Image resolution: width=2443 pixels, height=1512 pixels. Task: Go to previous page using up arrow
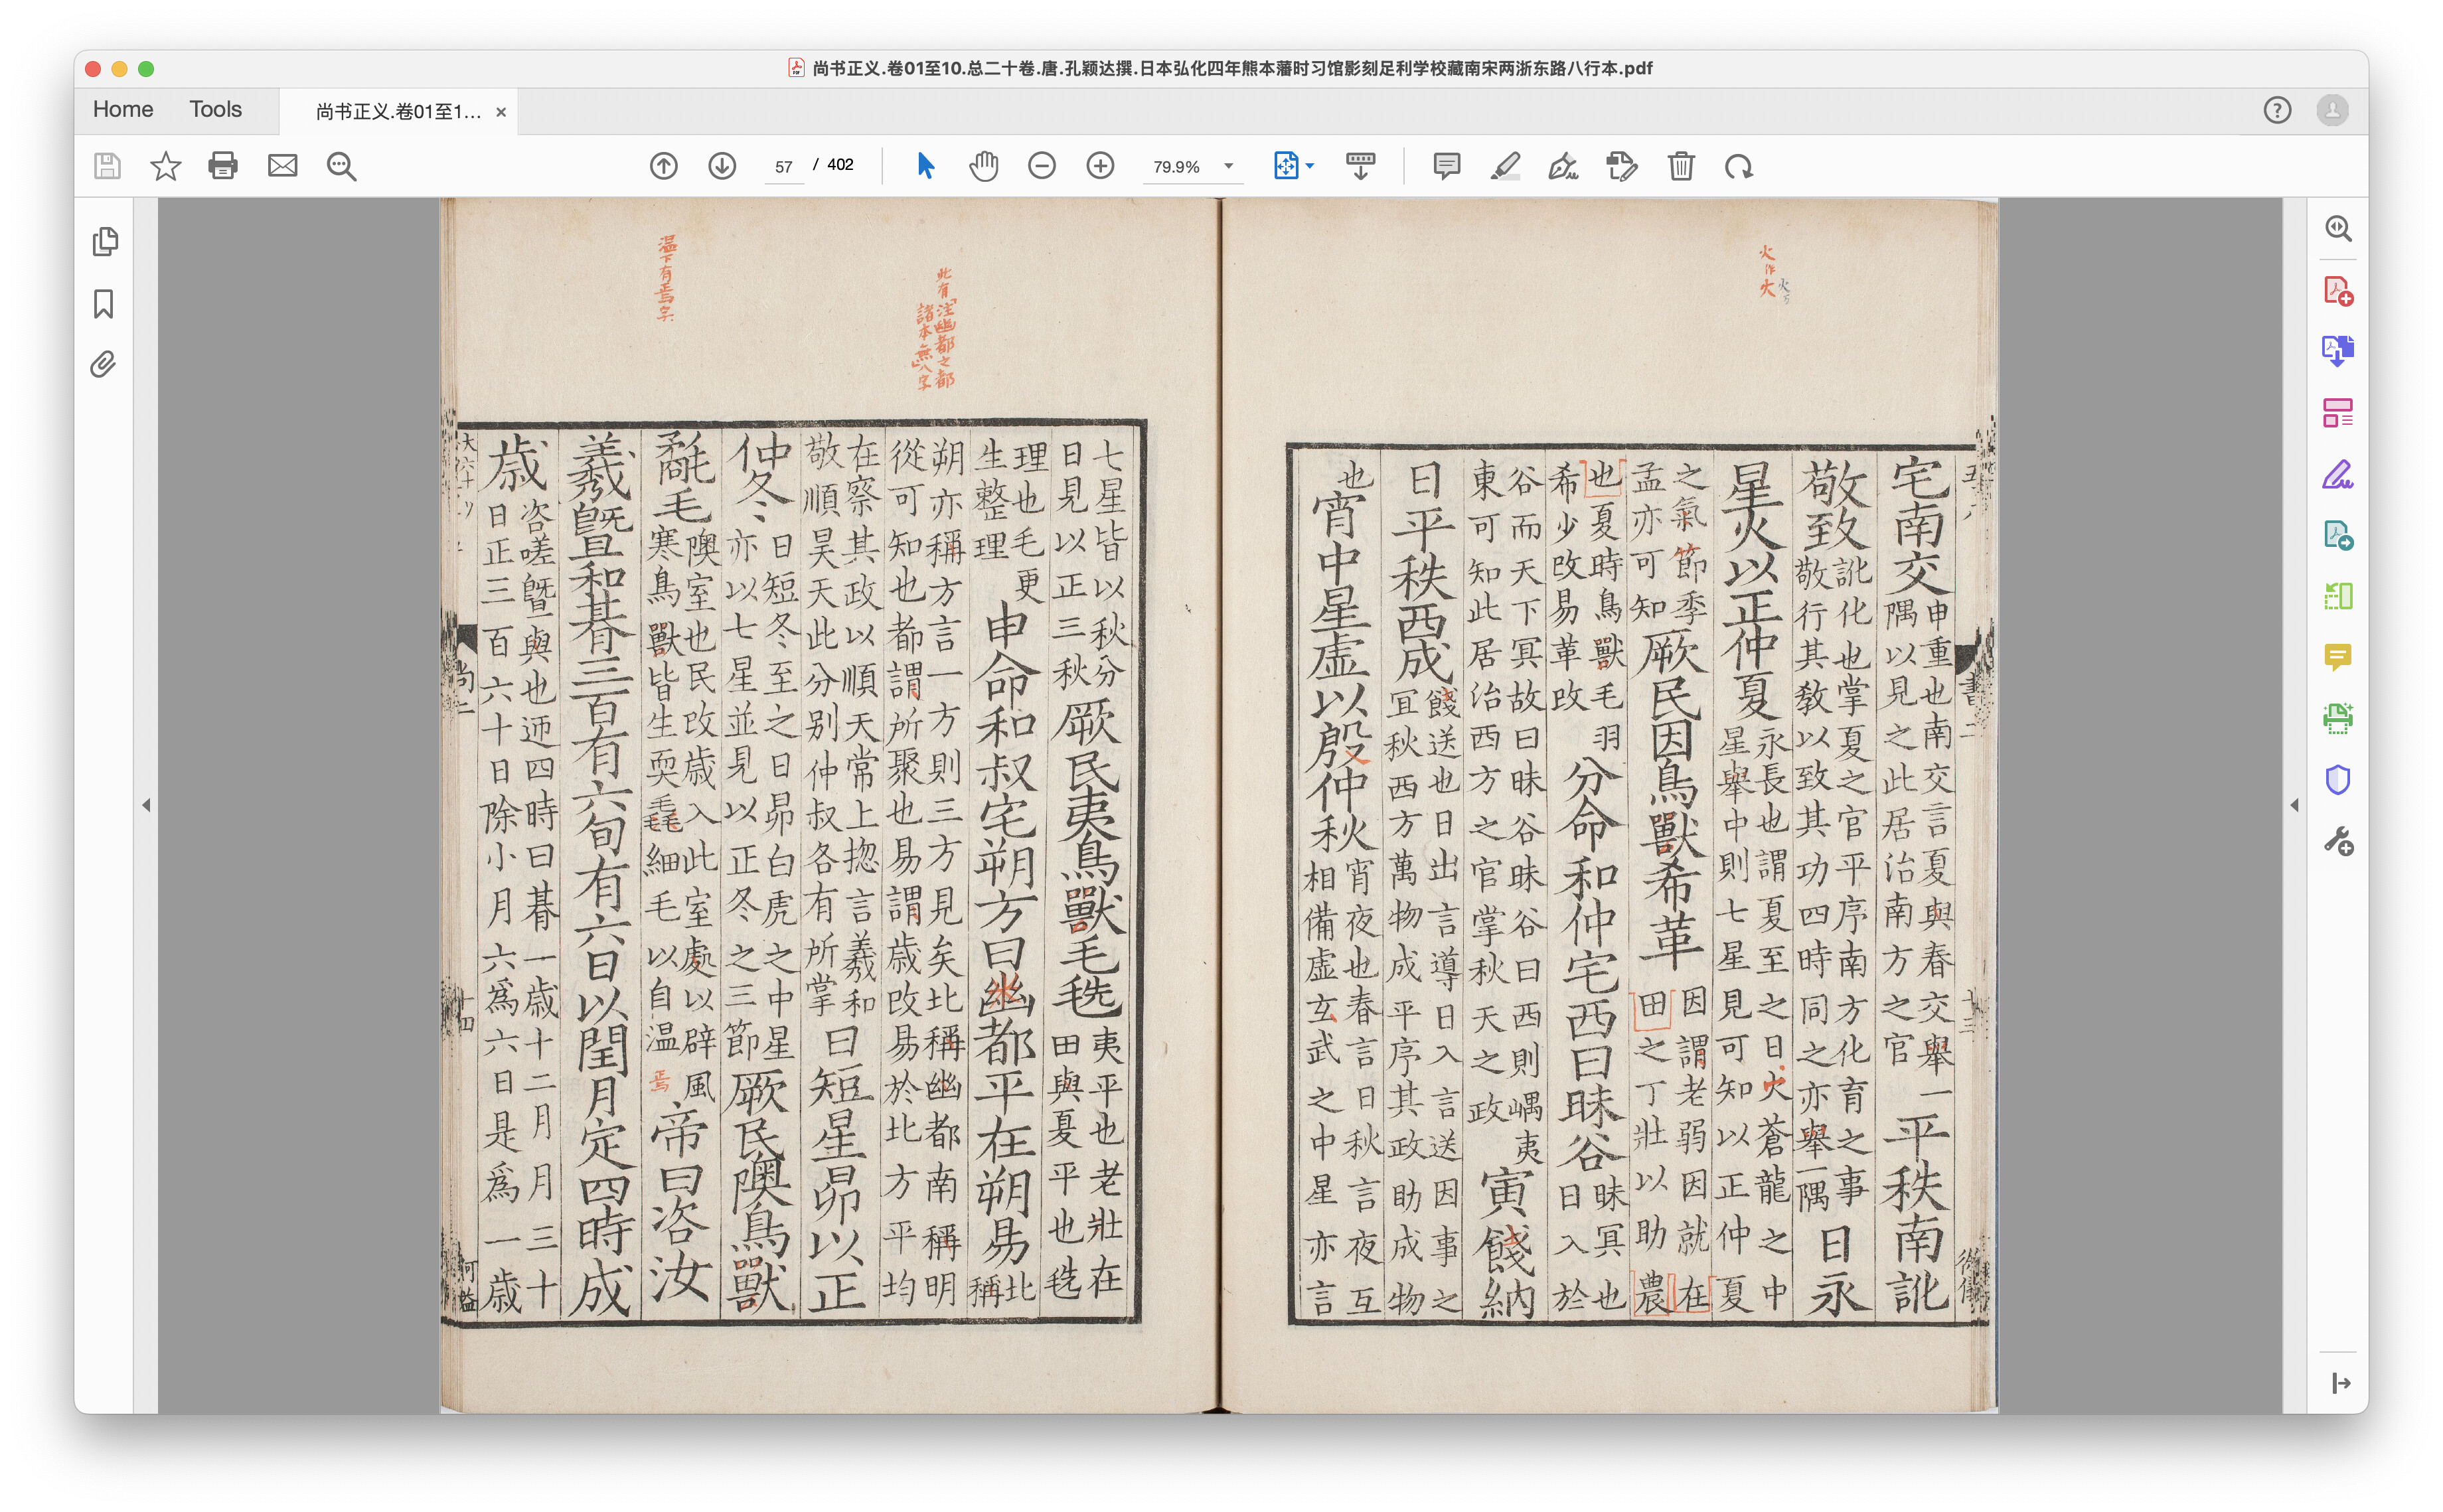coord(663,166)
